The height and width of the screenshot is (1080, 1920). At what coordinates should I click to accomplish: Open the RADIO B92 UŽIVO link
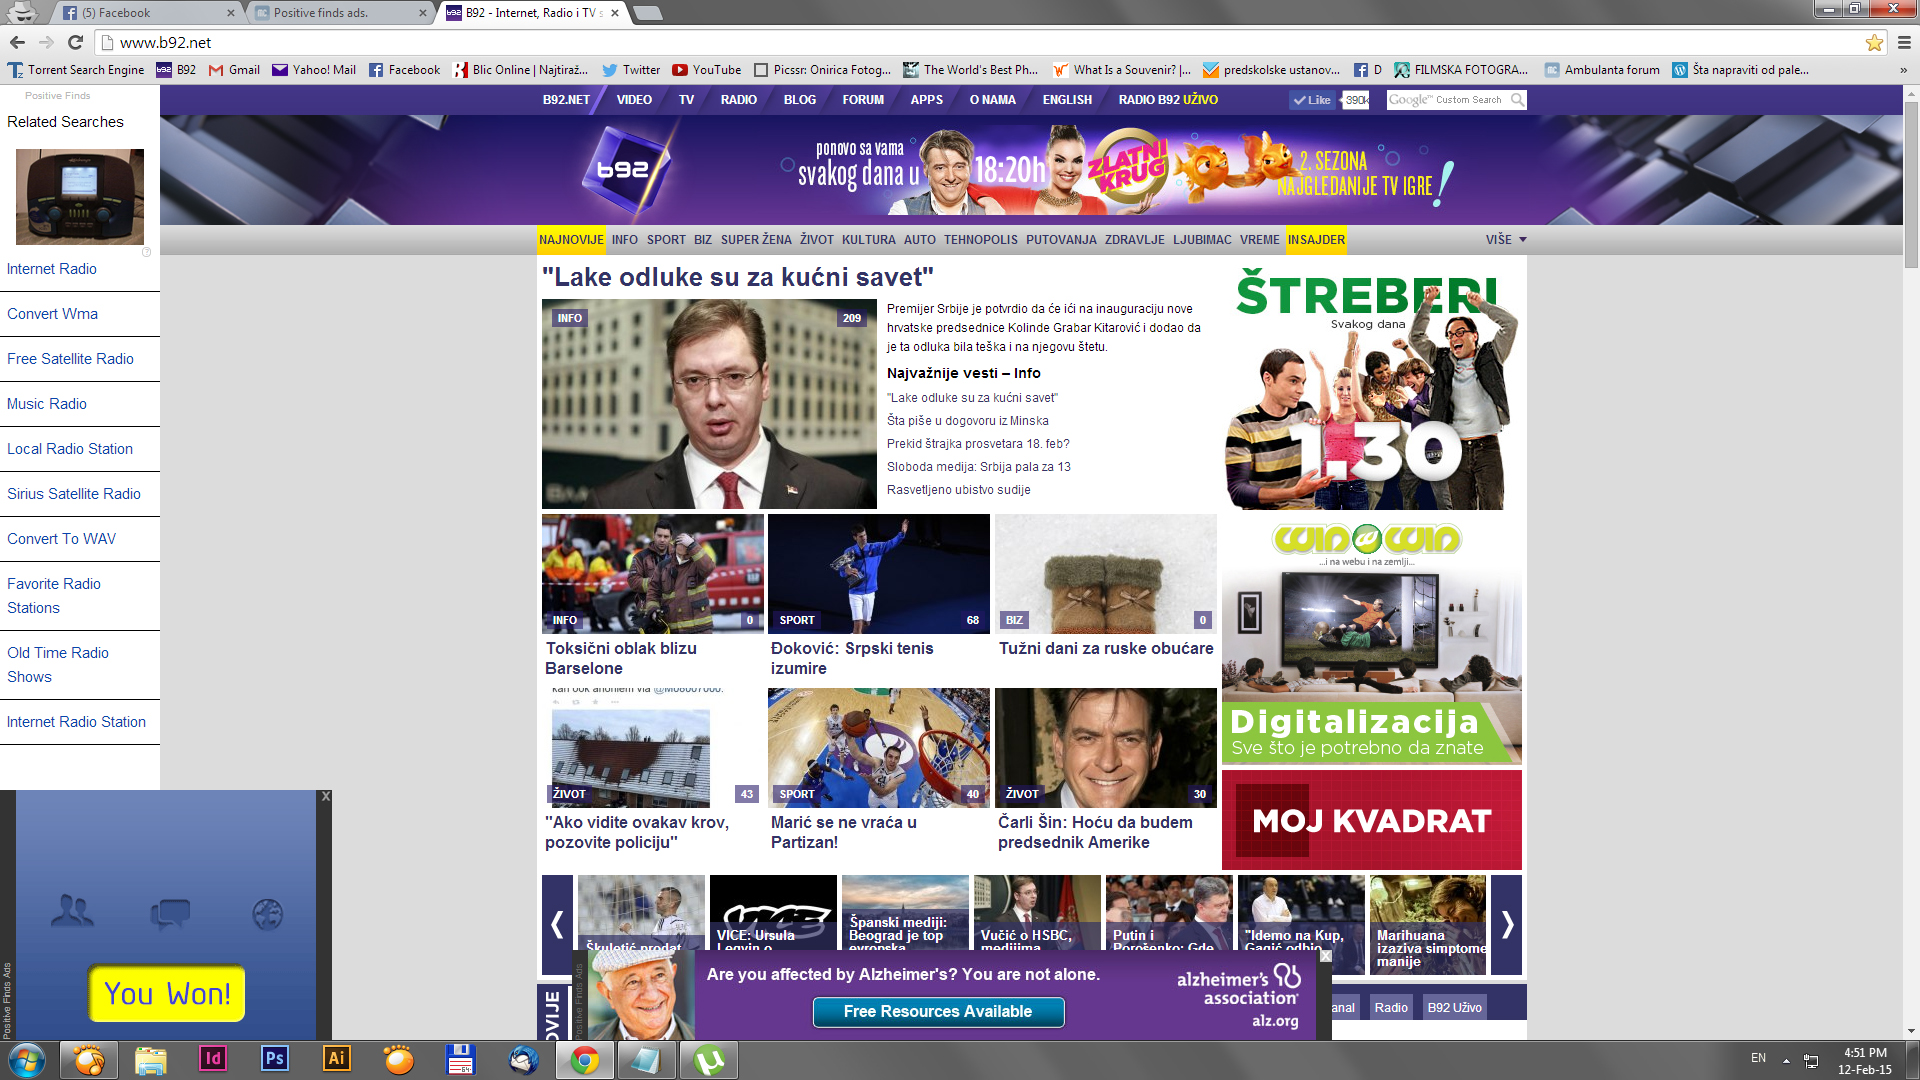(1168, 100)
